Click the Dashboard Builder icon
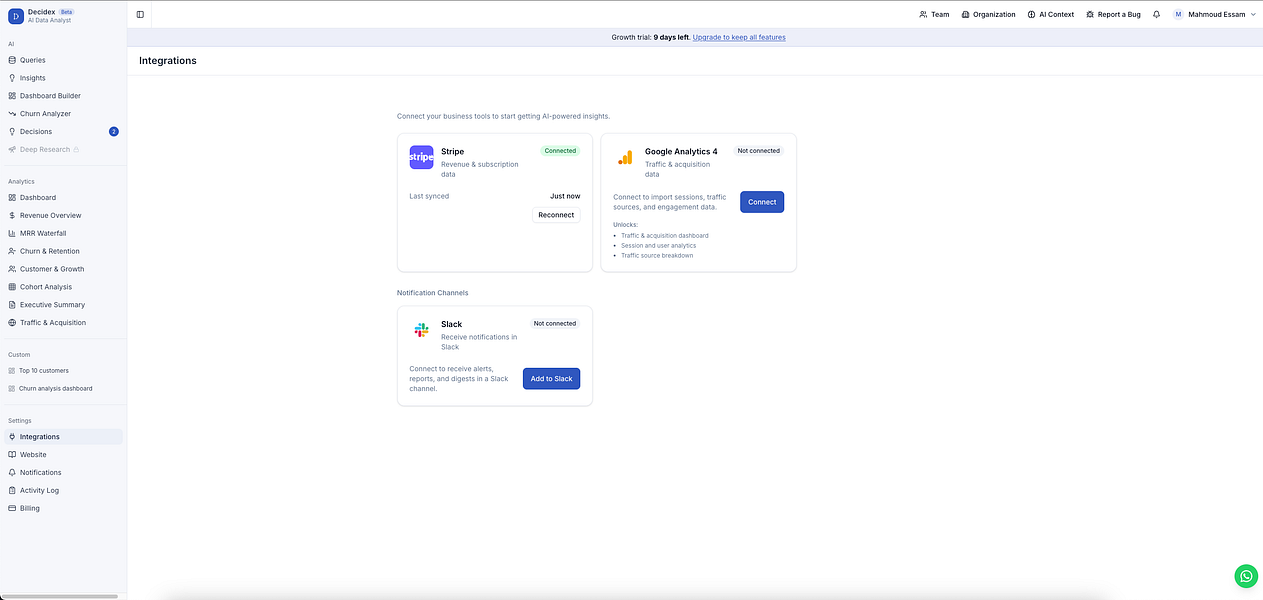This screenshot has height=600, width=1263. [x=12, y=96]
